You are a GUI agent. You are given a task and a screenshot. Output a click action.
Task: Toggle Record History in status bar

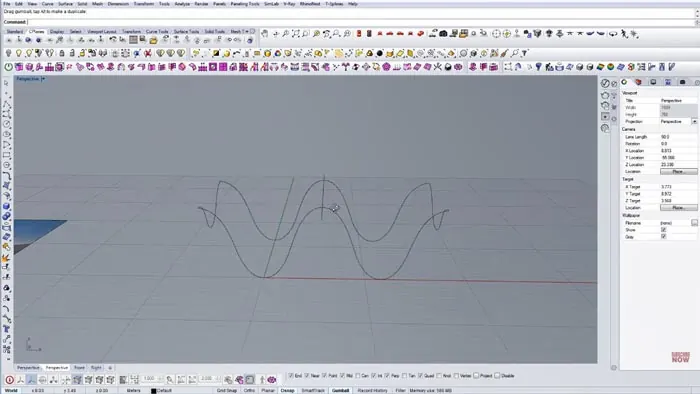tap(373, 390)
